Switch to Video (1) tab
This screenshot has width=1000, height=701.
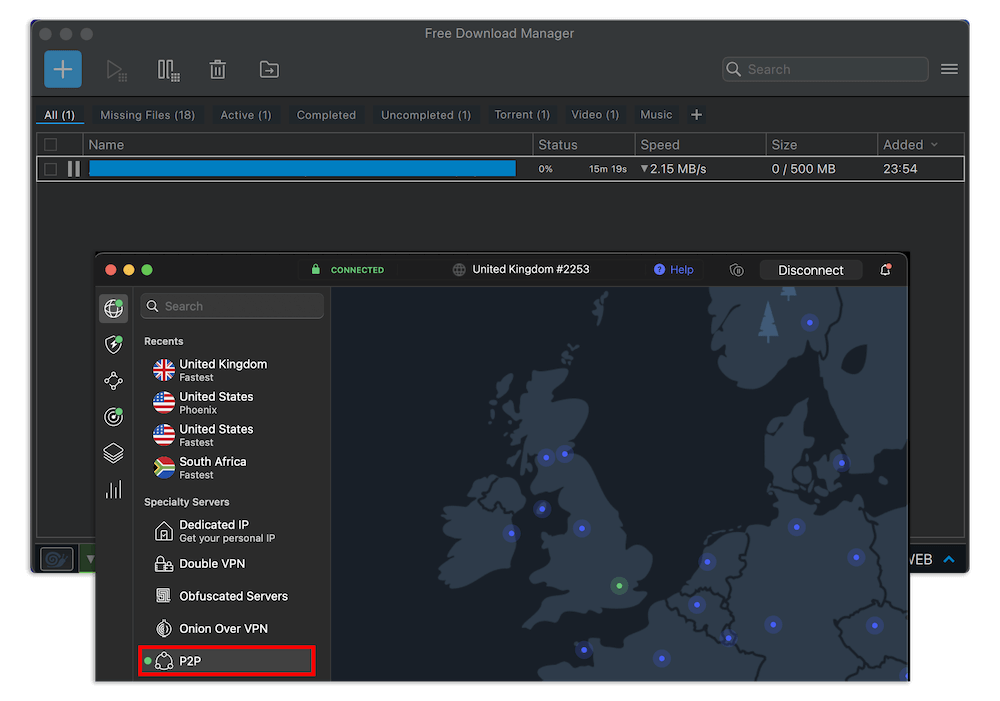pyautogui.click(x=595, y=115)
